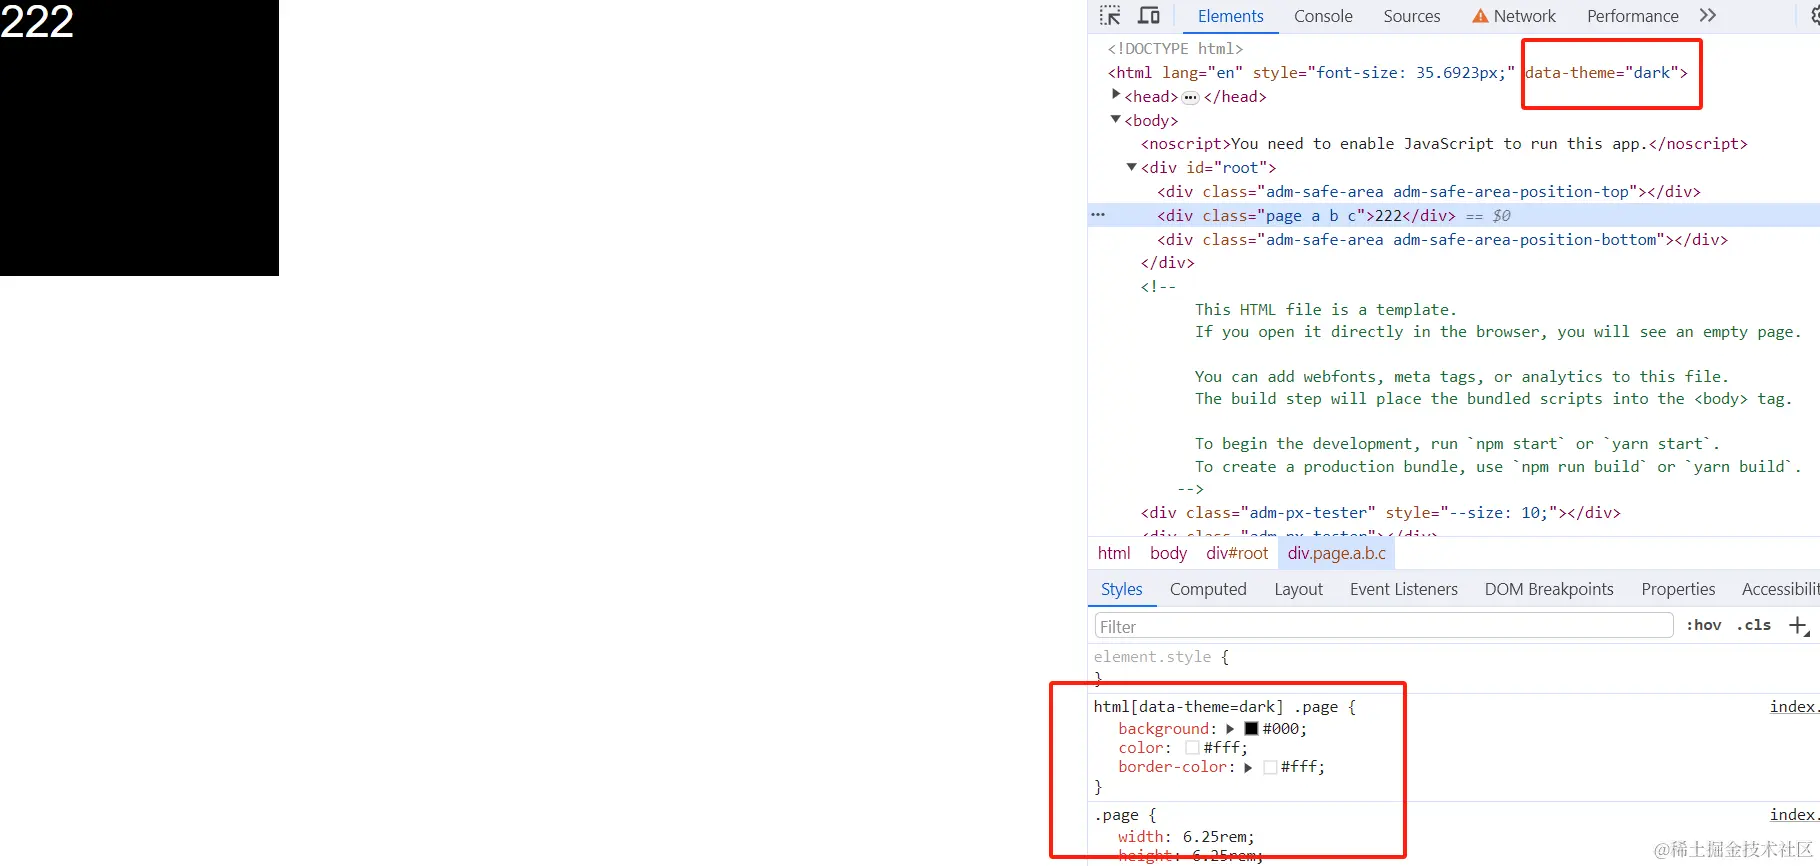Show the Event Listeners tab

tap(1404, 589)
